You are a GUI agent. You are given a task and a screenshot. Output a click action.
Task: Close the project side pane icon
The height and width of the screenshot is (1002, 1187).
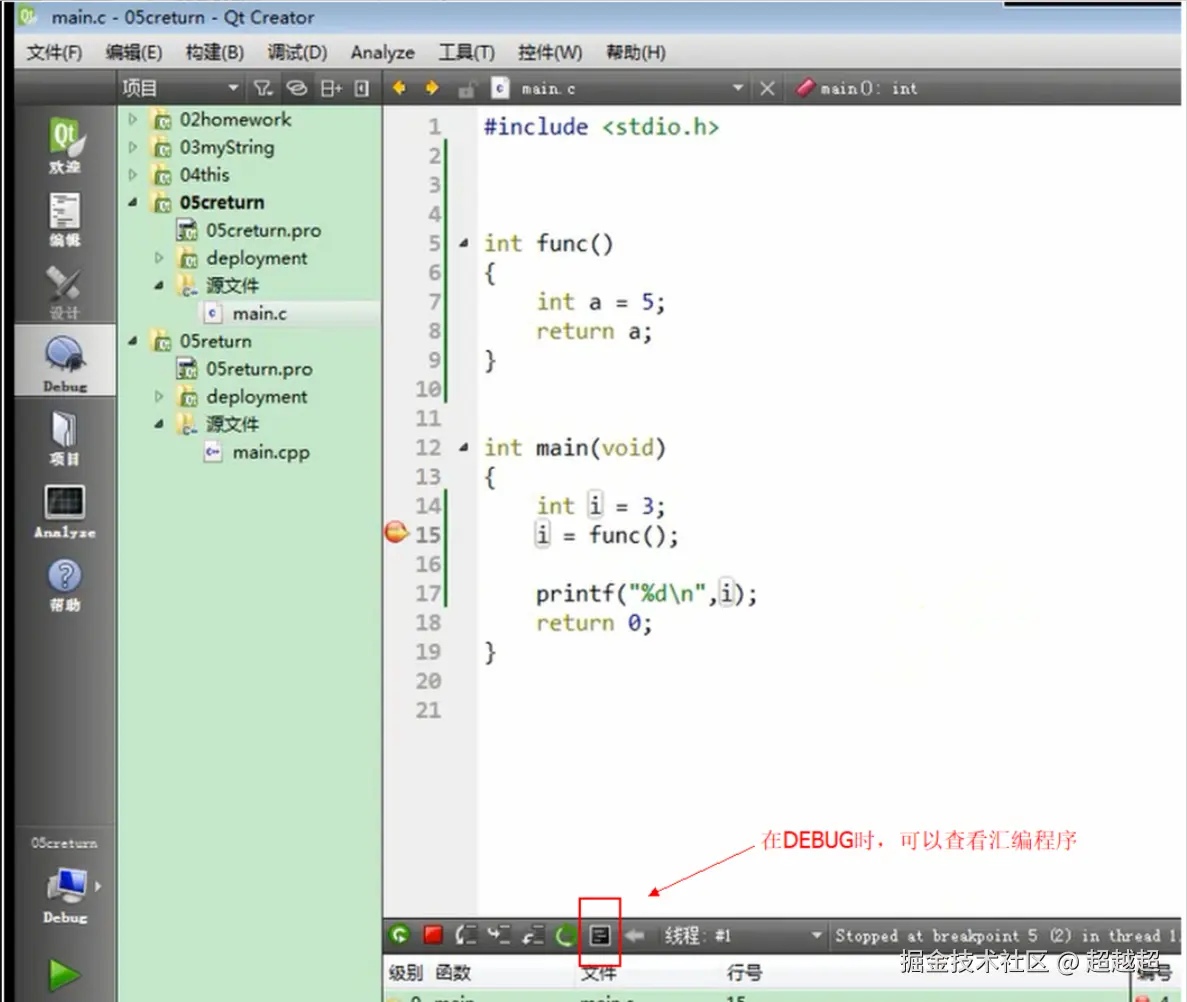[x=362, y=89]
